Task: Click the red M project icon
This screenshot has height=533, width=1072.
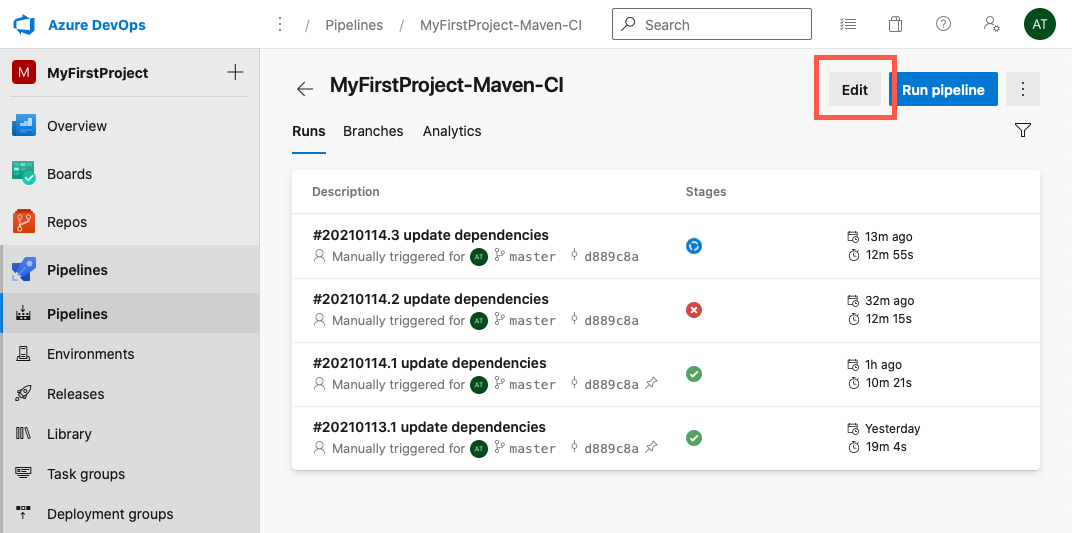Action: click(24, 72)
